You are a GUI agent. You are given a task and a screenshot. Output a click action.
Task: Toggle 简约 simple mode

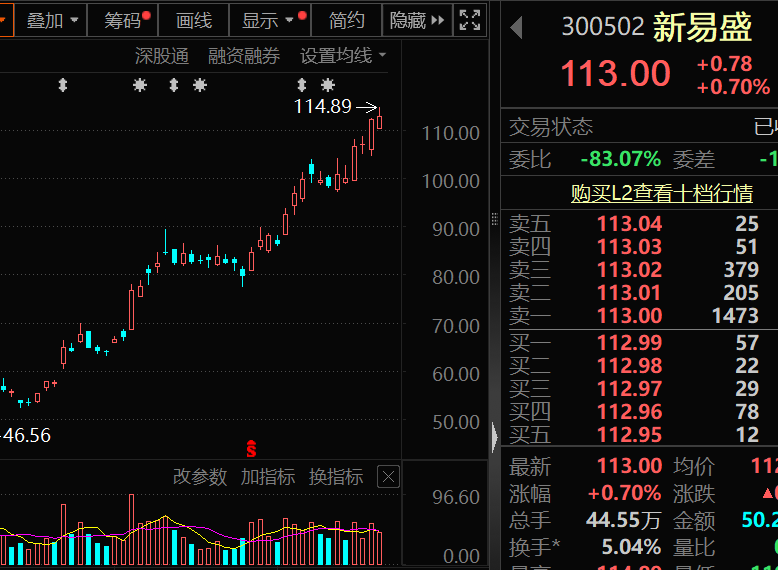click(346, 20)
